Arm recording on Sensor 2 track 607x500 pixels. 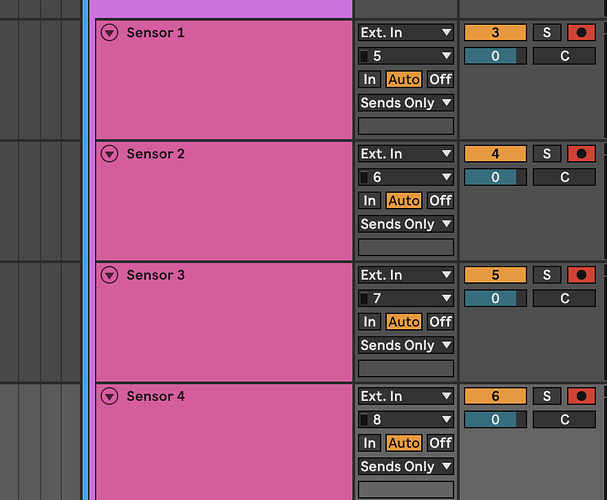(581, 154)
